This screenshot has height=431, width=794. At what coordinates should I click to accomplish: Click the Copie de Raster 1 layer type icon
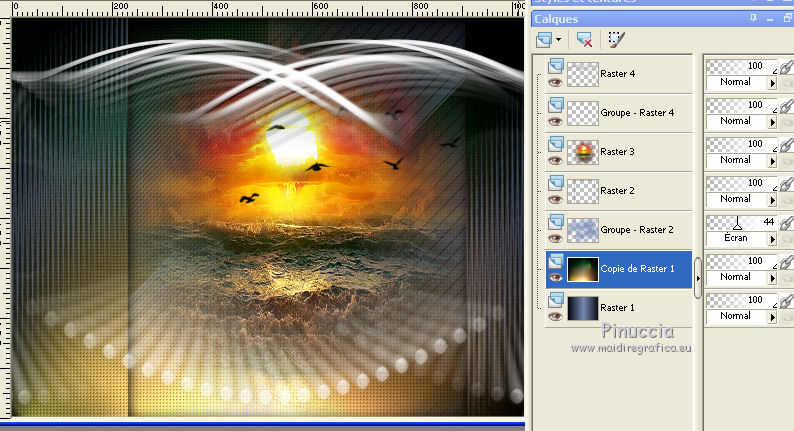coord(556,260)
